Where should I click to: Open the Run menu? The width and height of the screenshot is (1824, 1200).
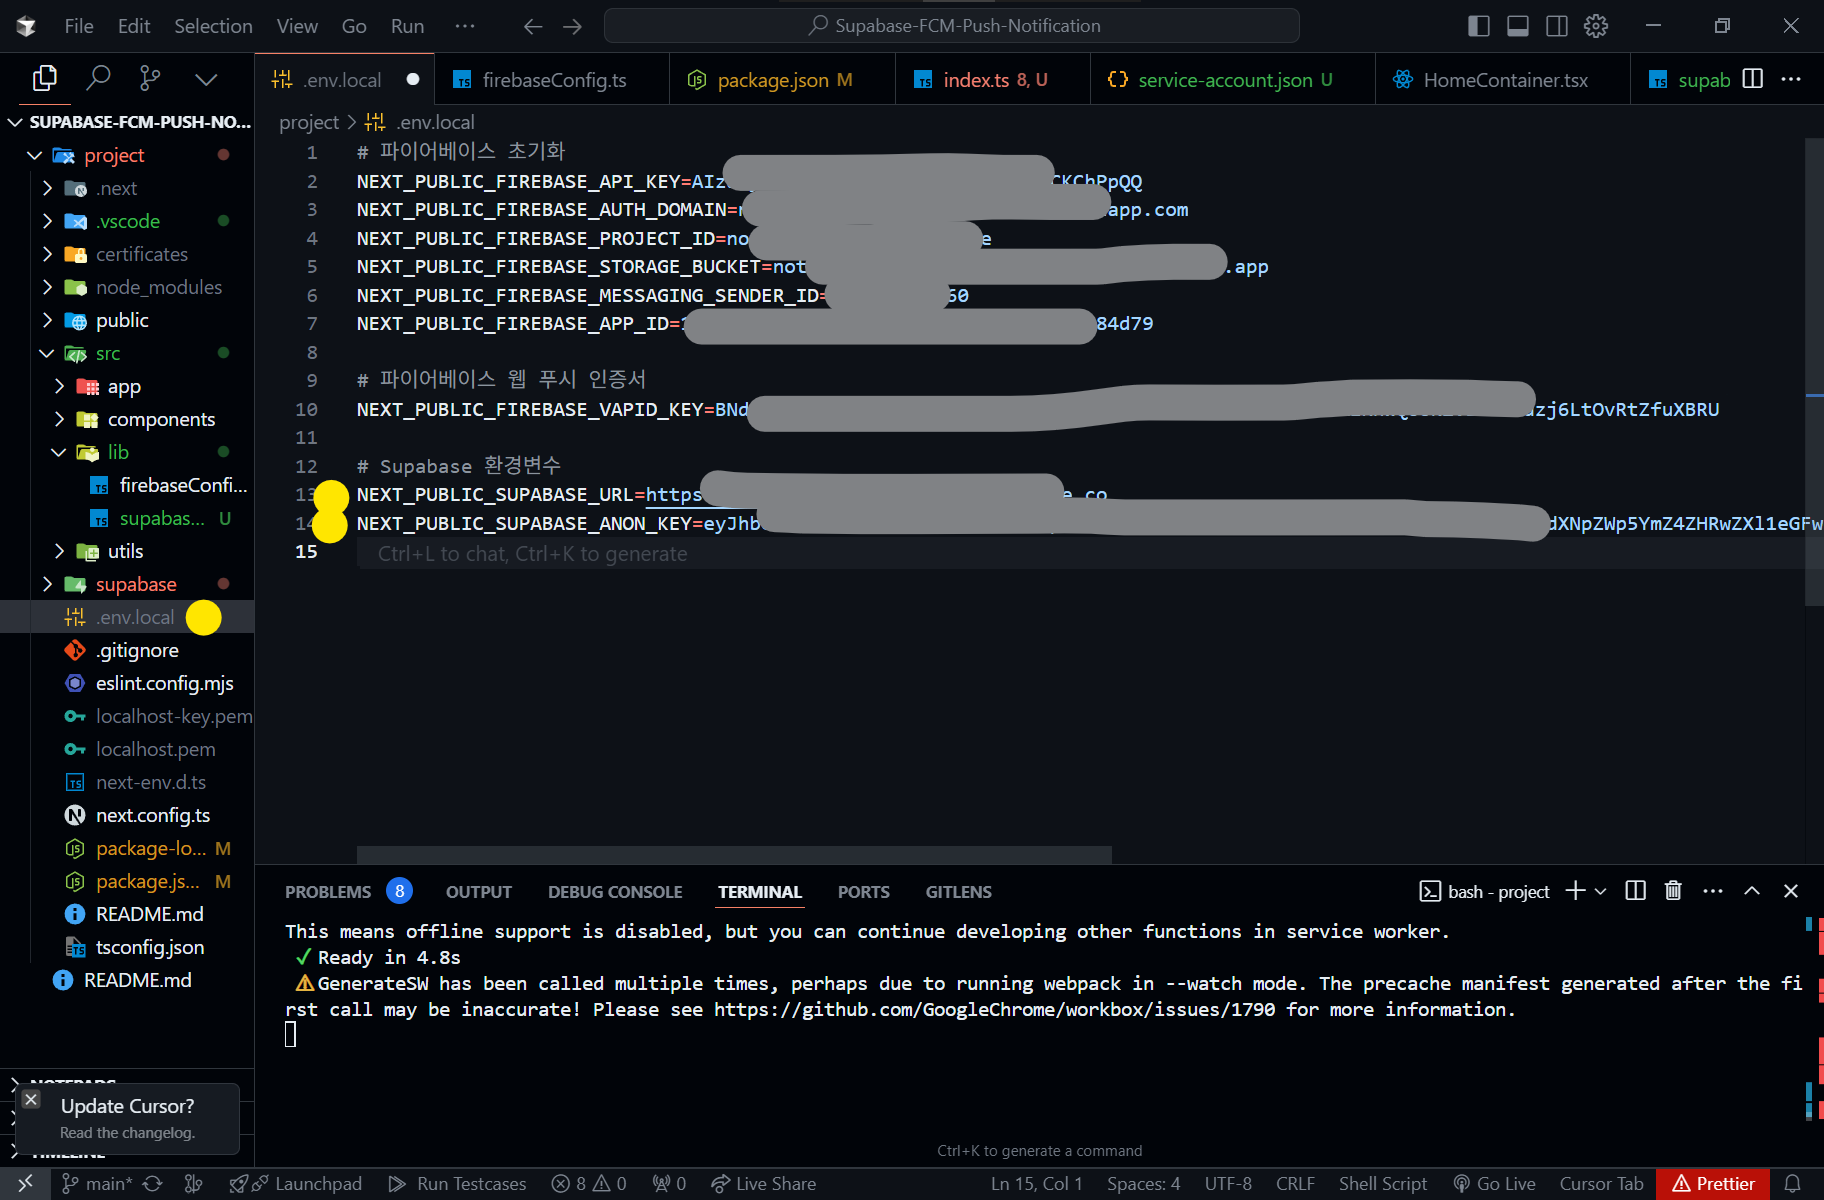pos(407,26)
